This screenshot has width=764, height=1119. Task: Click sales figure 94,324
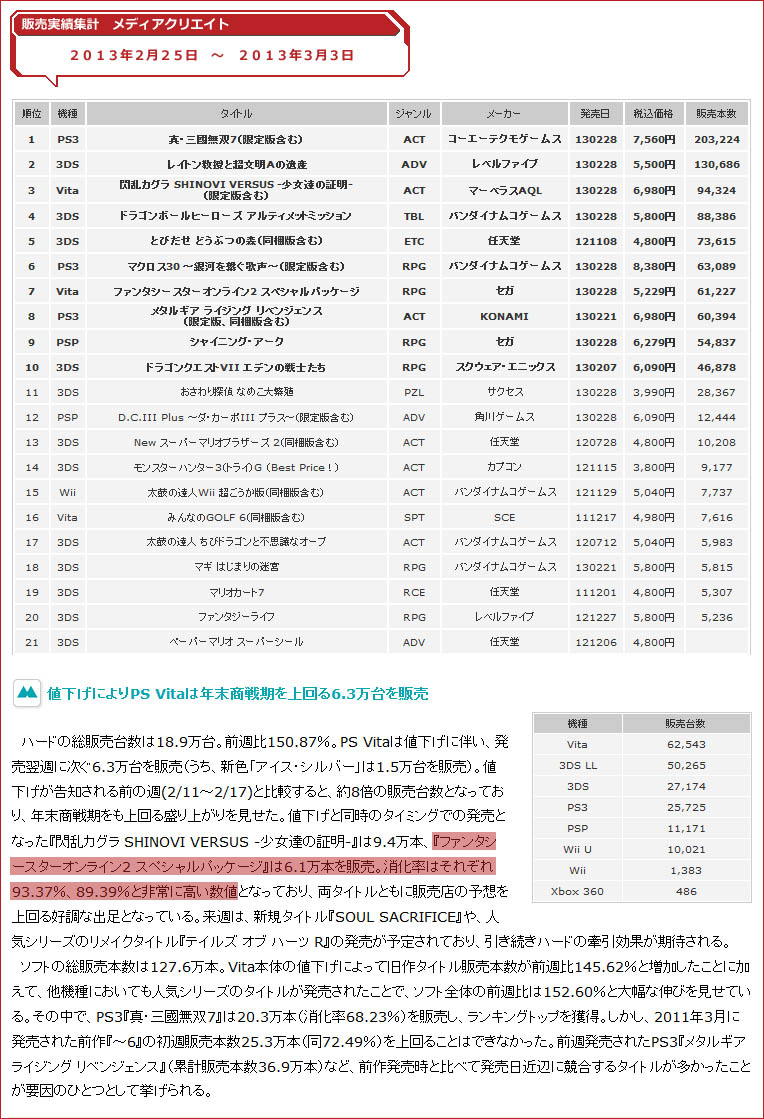click(x=717, y=190)
